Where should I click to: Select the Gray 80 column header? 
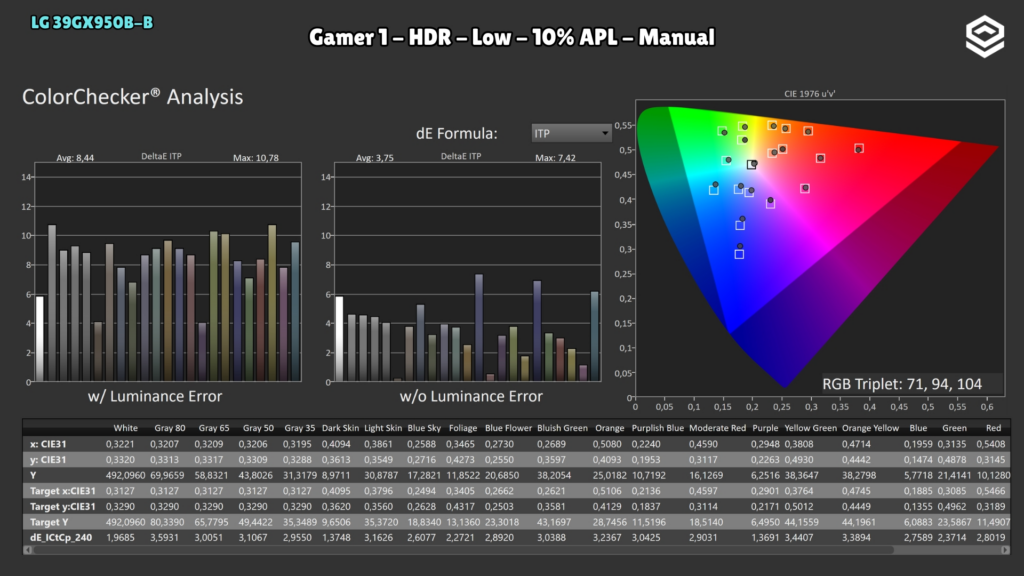(170, 428)
